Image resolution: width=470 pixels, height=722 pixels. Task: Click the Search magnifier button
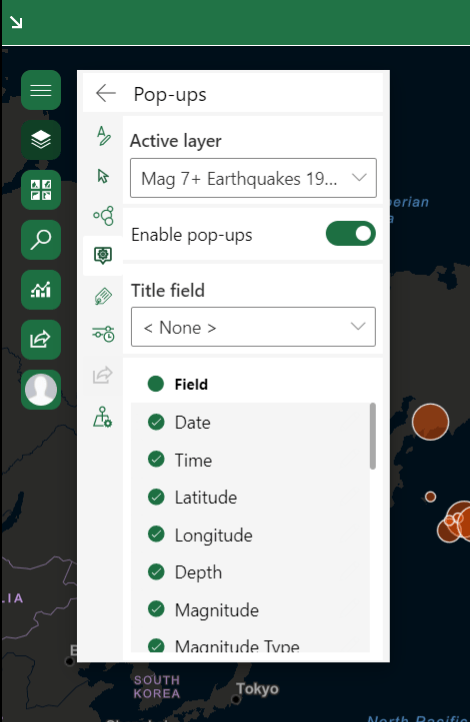point(41,239)
